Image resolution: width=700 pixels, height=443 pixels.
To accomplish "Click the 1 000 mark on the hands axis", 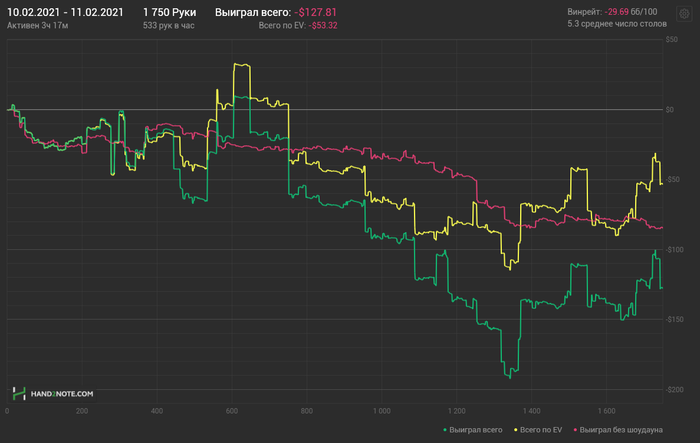I will click(x=381, y=411).
